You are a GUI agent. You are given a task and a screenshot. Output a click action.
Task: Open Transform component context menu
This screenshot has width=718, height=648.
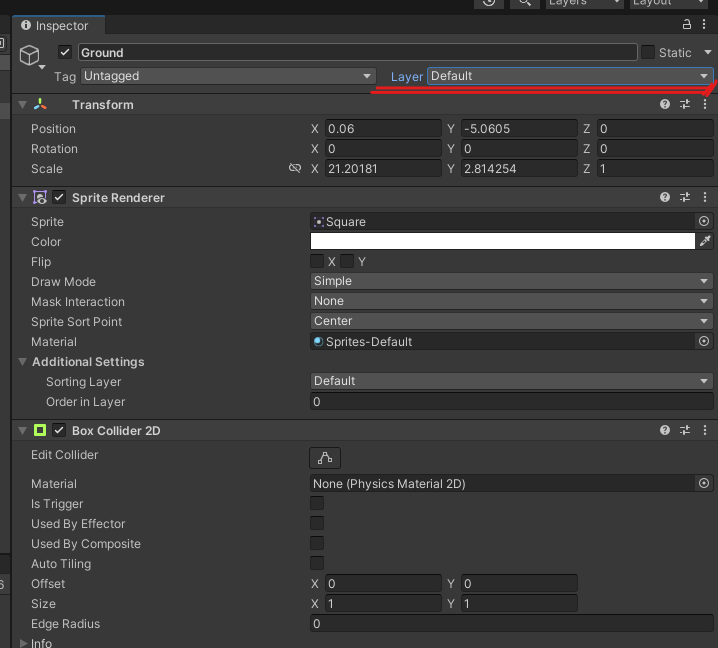pyautogui.click(x=705, y=104)
